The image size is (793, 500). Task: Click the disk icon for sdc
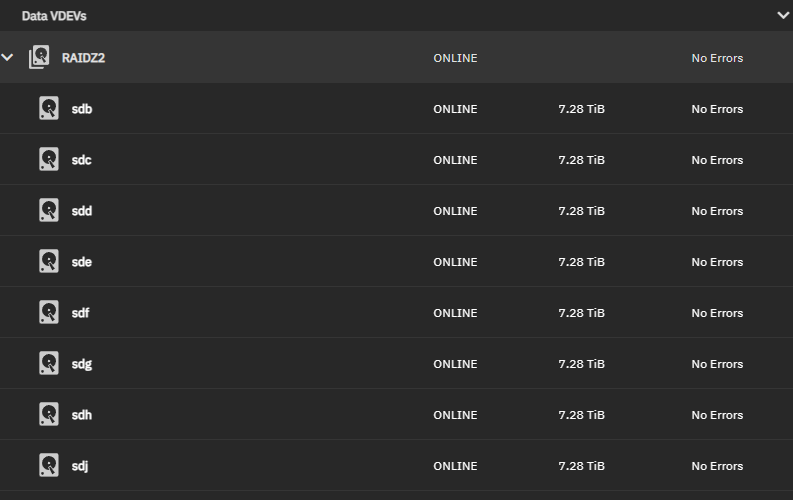tap(49, 159)
